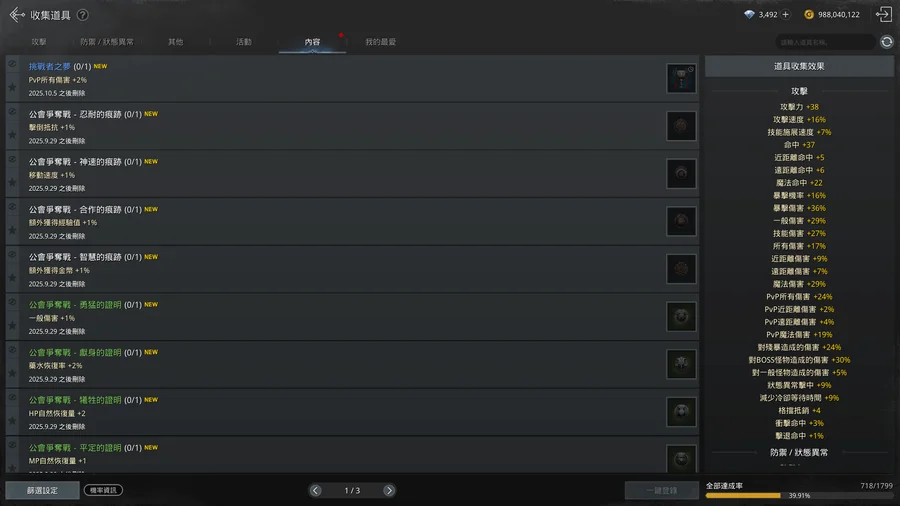900x506 pixels.
Task: Go to the previous page arrow
Action: coord(316,491)
